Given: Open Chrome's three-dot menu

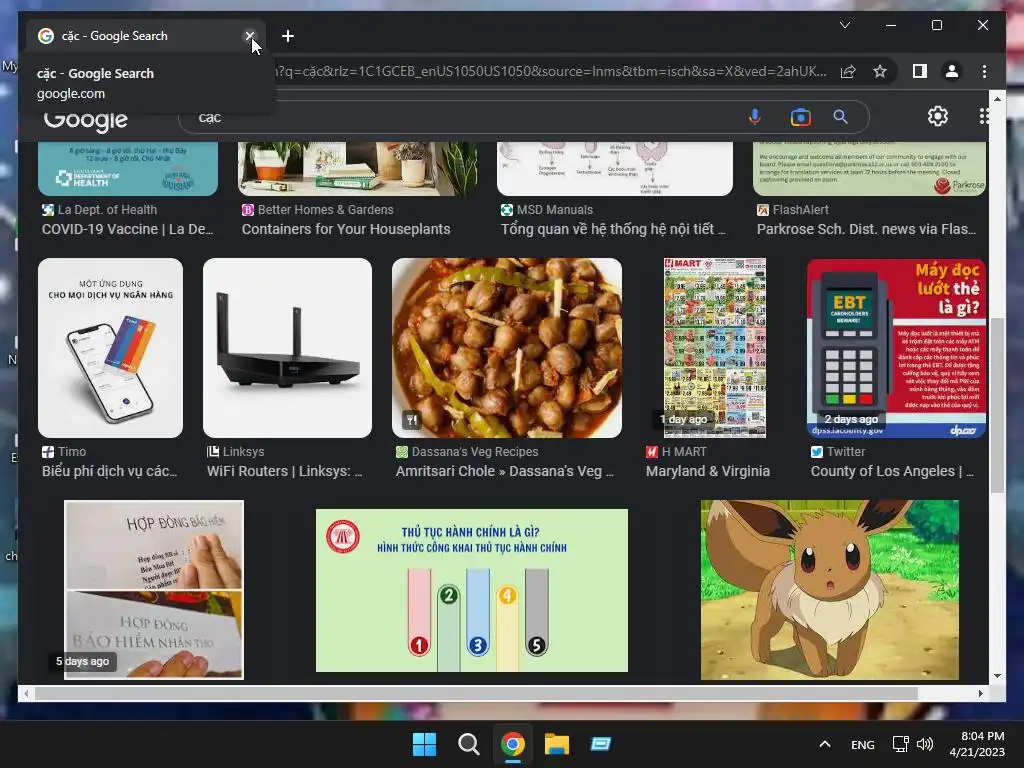Looking at the screenshot, I should tap(984, 71).
